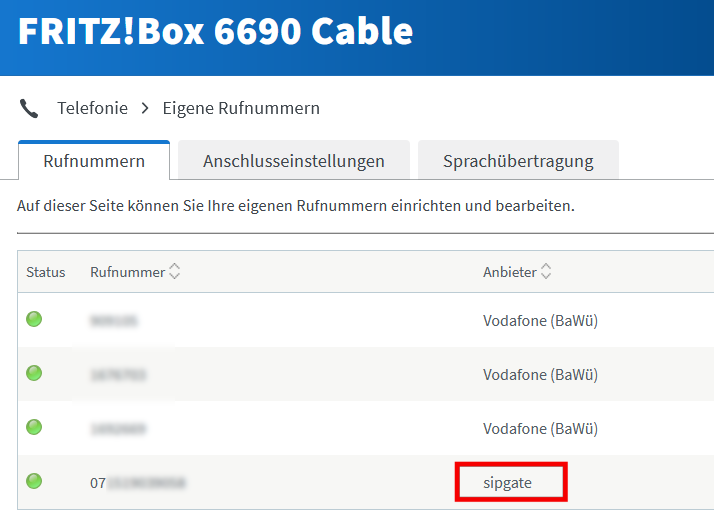Sort table by Anbieter arrows

pos(546,271)
